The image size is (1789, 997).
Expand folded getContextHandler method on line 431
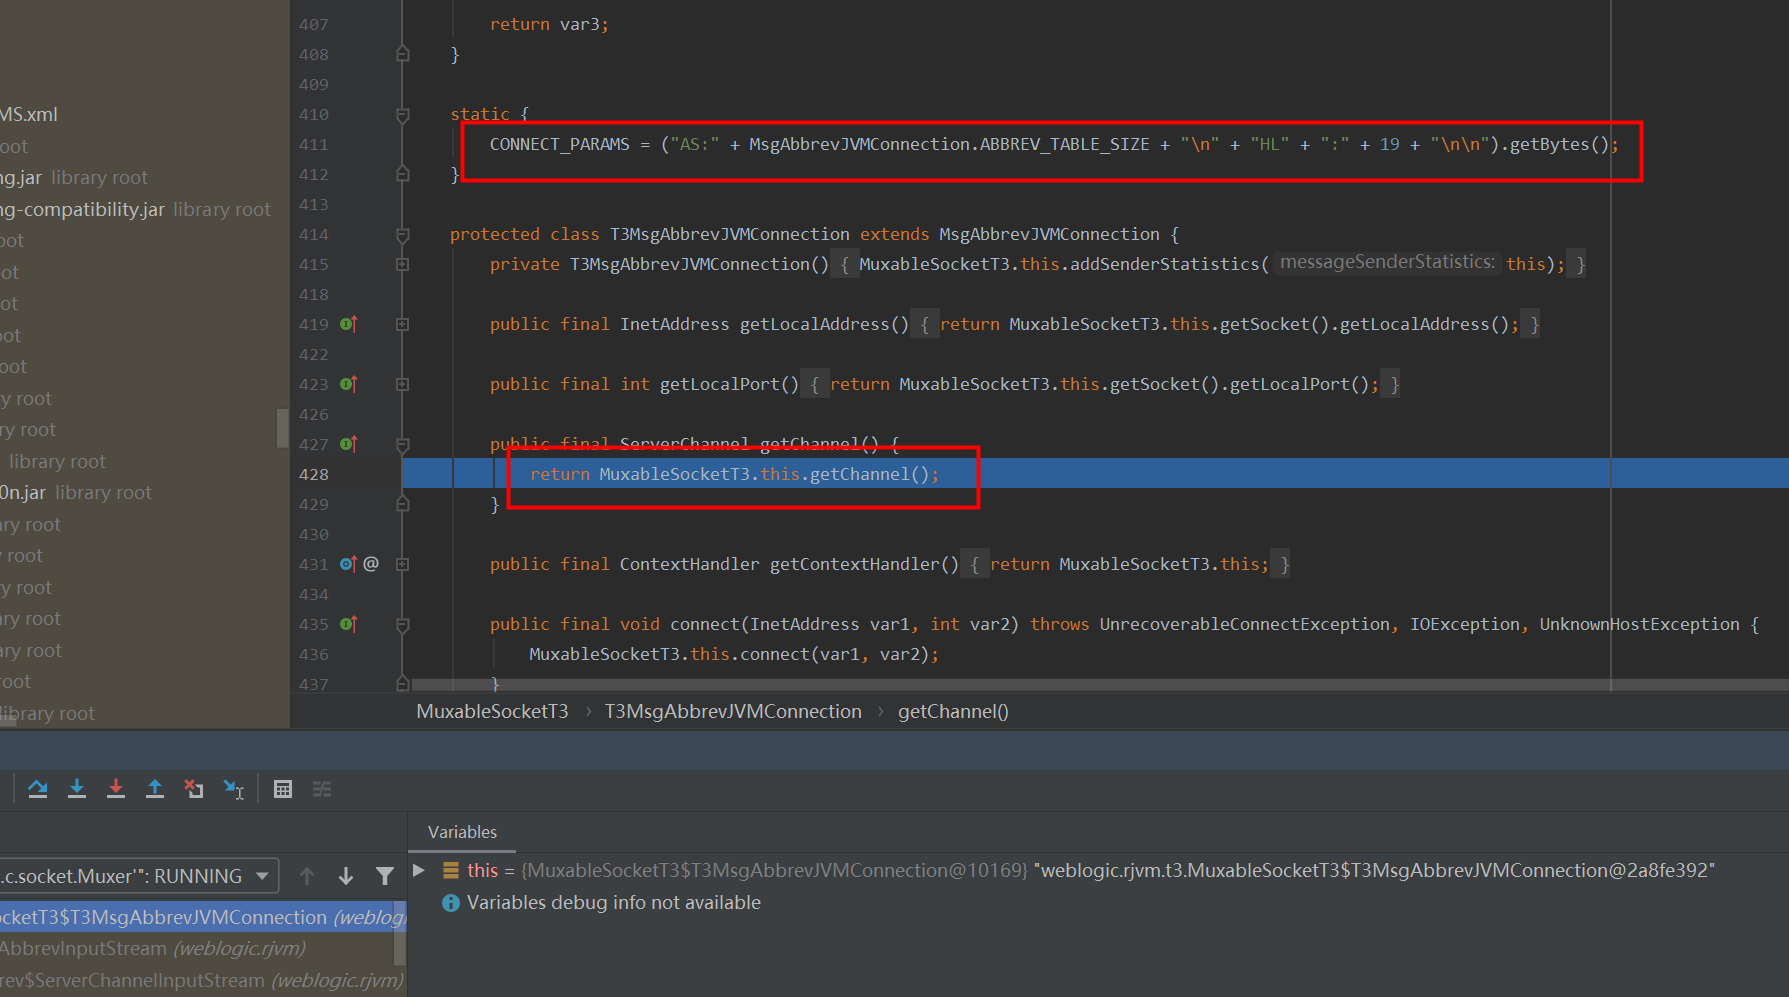tap(403, 564)
